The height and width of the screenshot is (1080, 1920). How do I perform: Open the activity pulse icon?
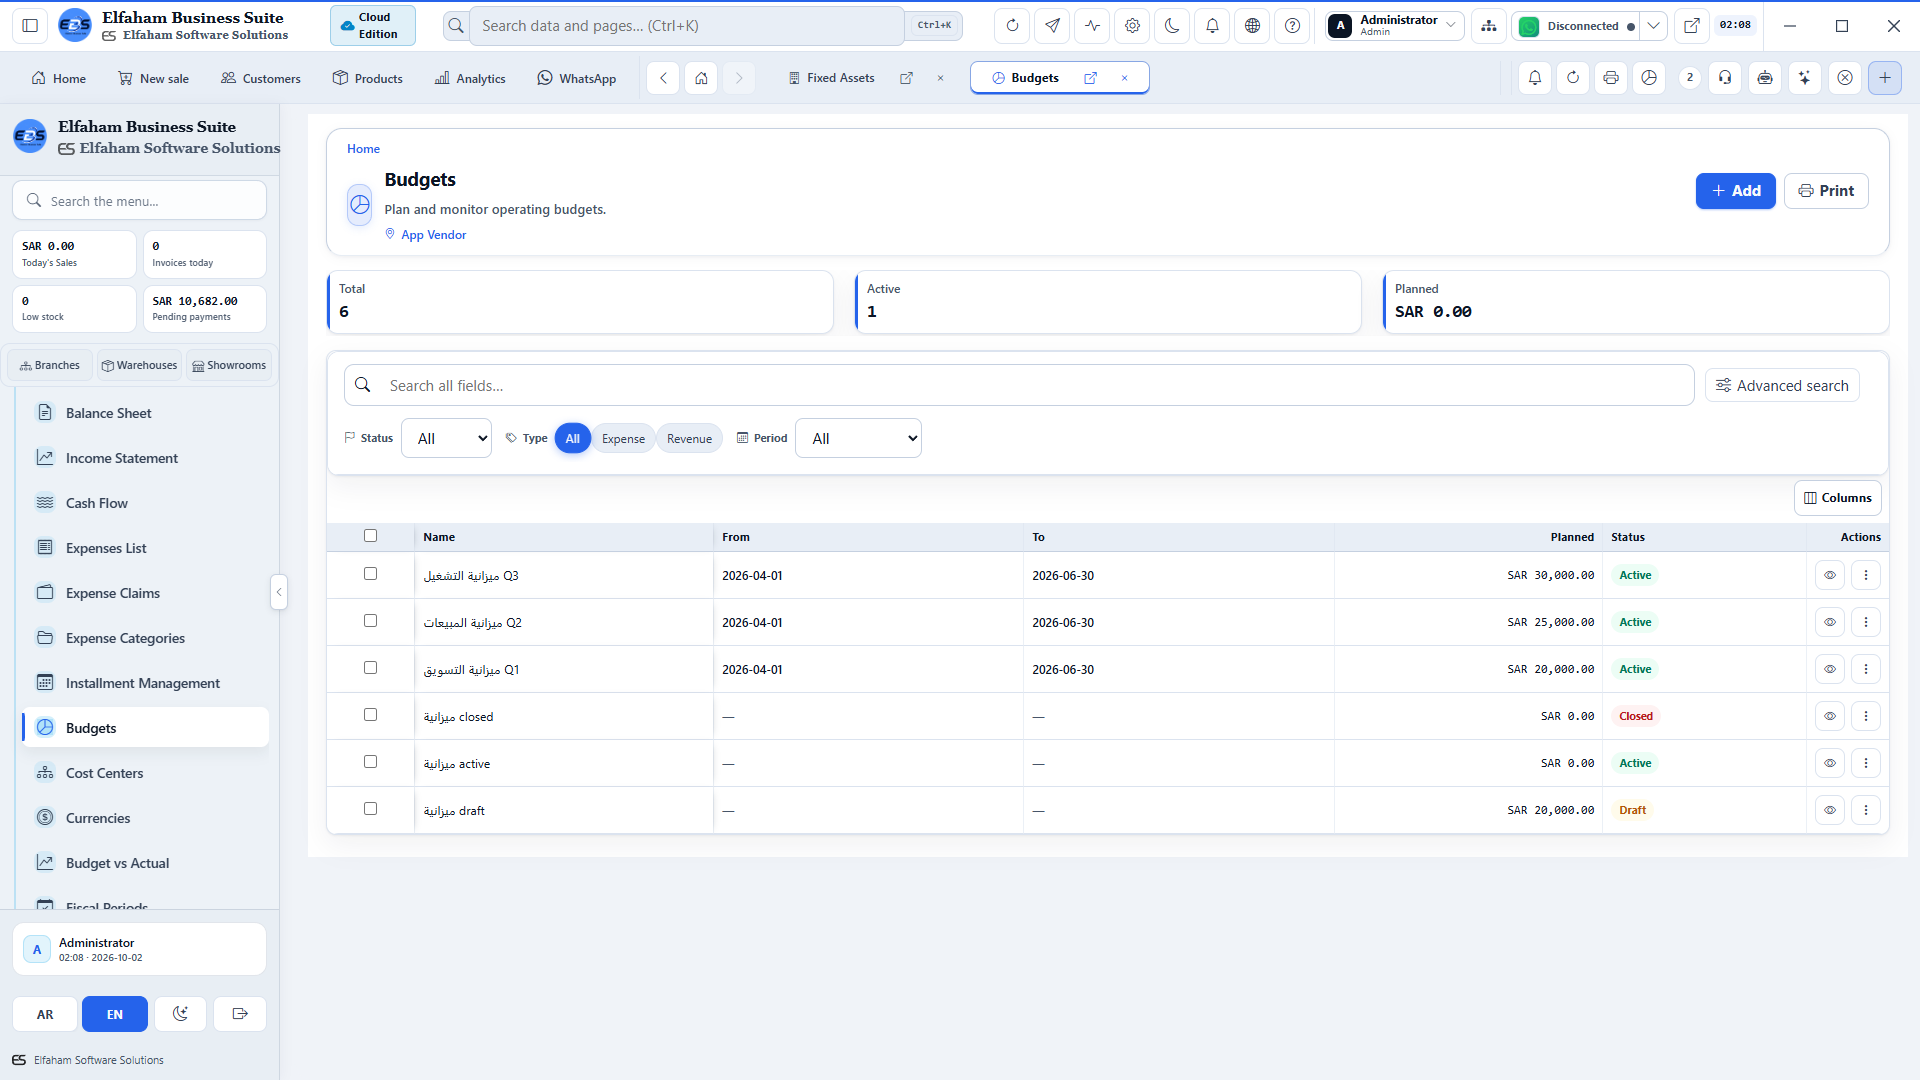(1092, 26)
